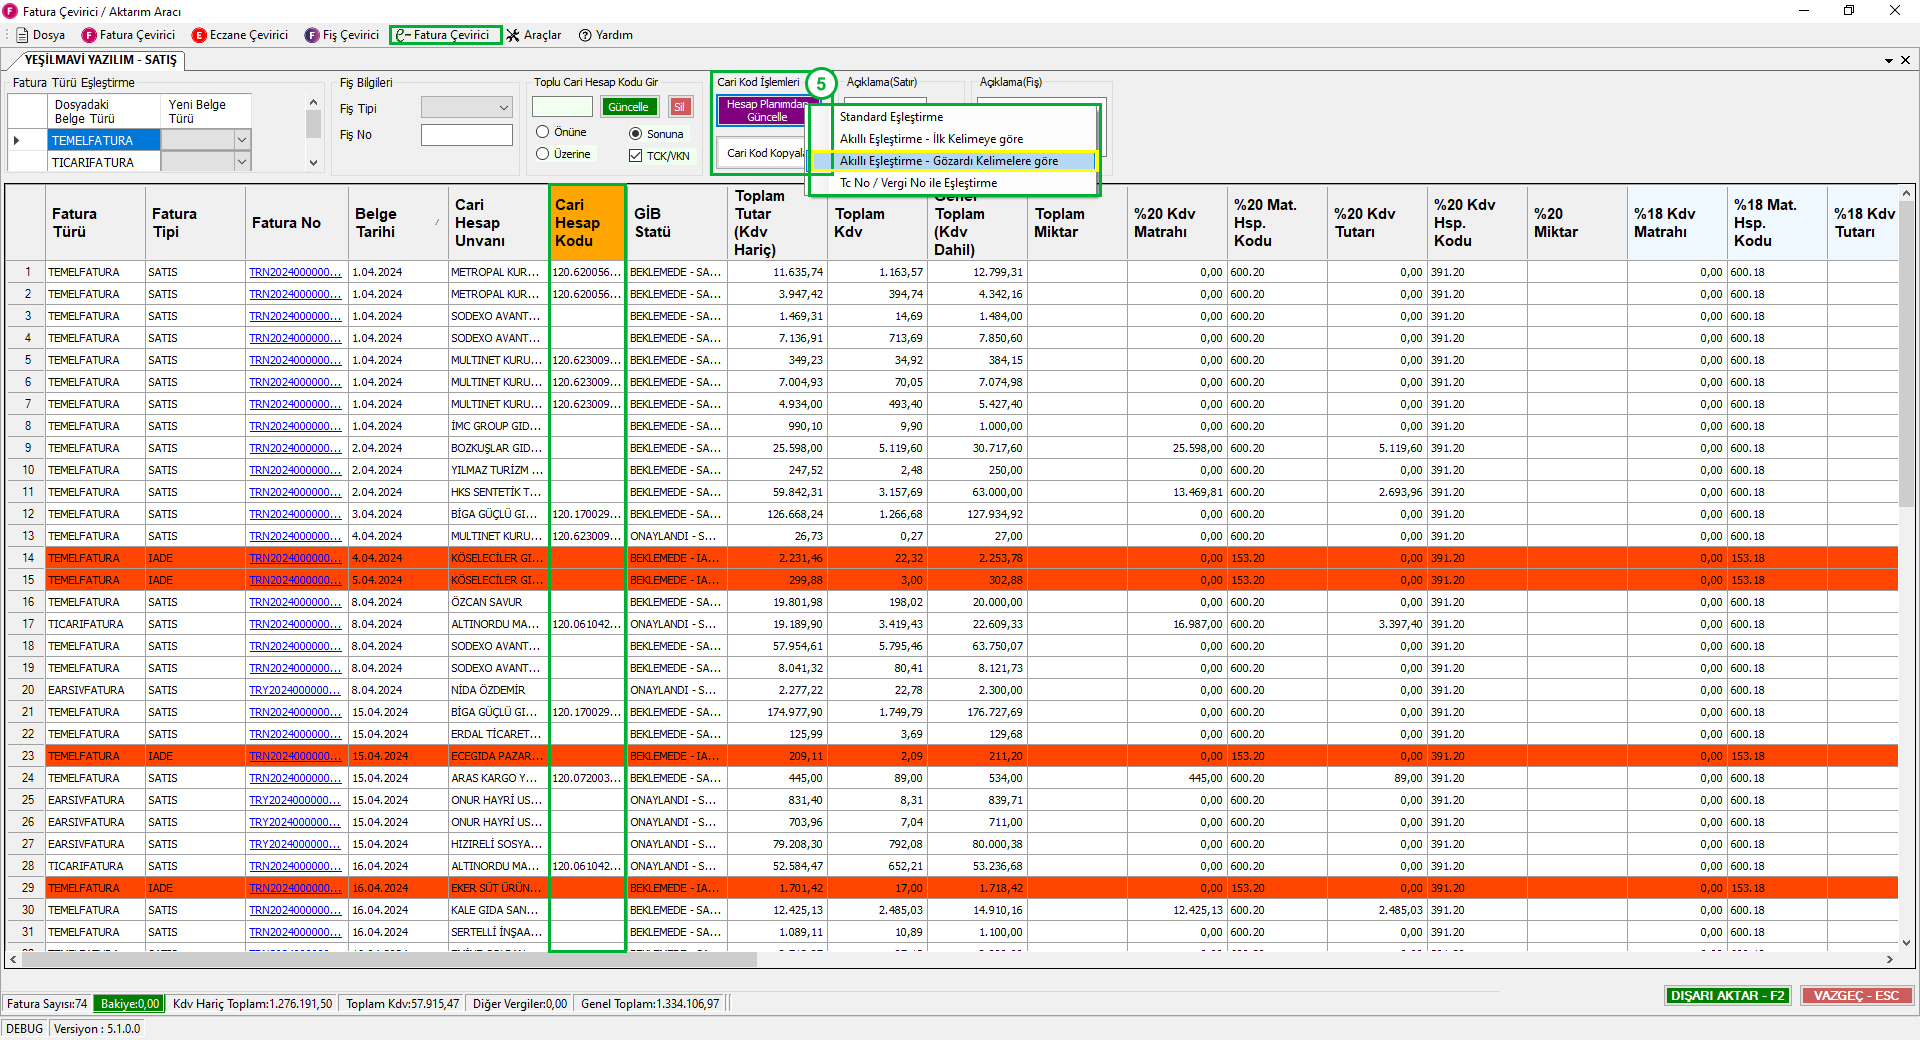Open the Dosya menu icon
This screenshot has height=1040, width=1920.
click(x=22, y=35)
